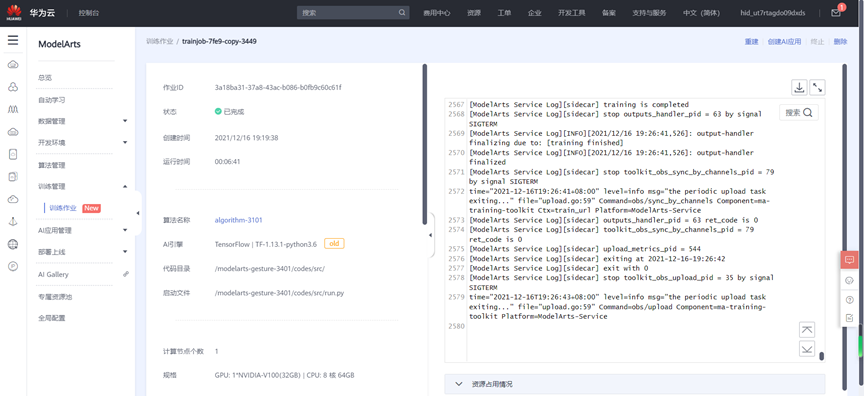
Task: Click the first cloud icon in left rail
Action: point(13,65)
